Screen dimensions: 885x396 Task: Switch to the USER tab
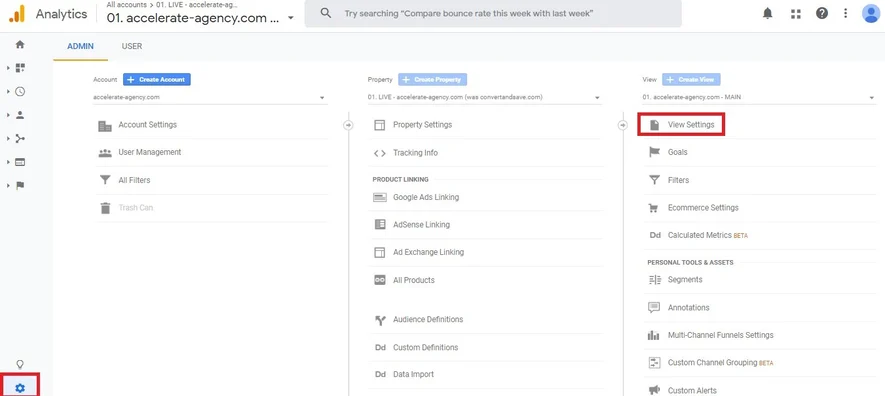[132, 46]
